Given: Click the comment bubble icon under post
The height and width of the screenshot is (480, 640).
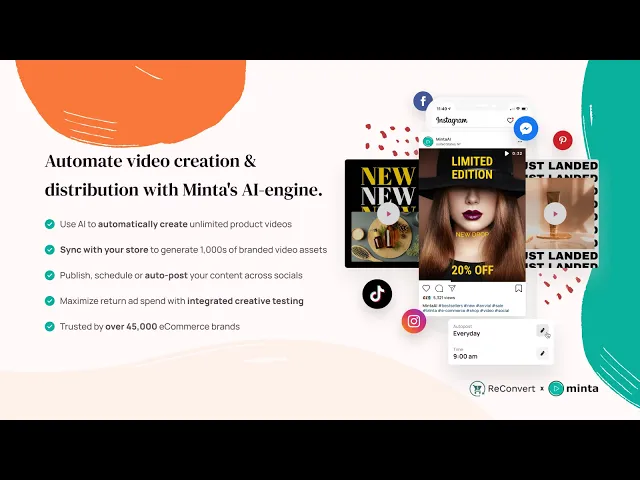Looking at the screenshot, I should tap(439, 288).
